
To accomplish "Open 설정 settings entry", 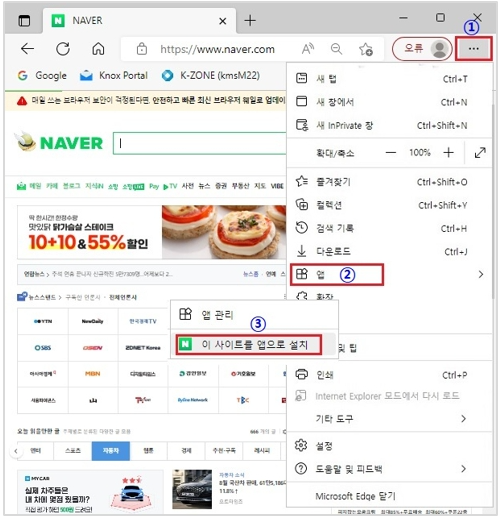I will 389,446.
